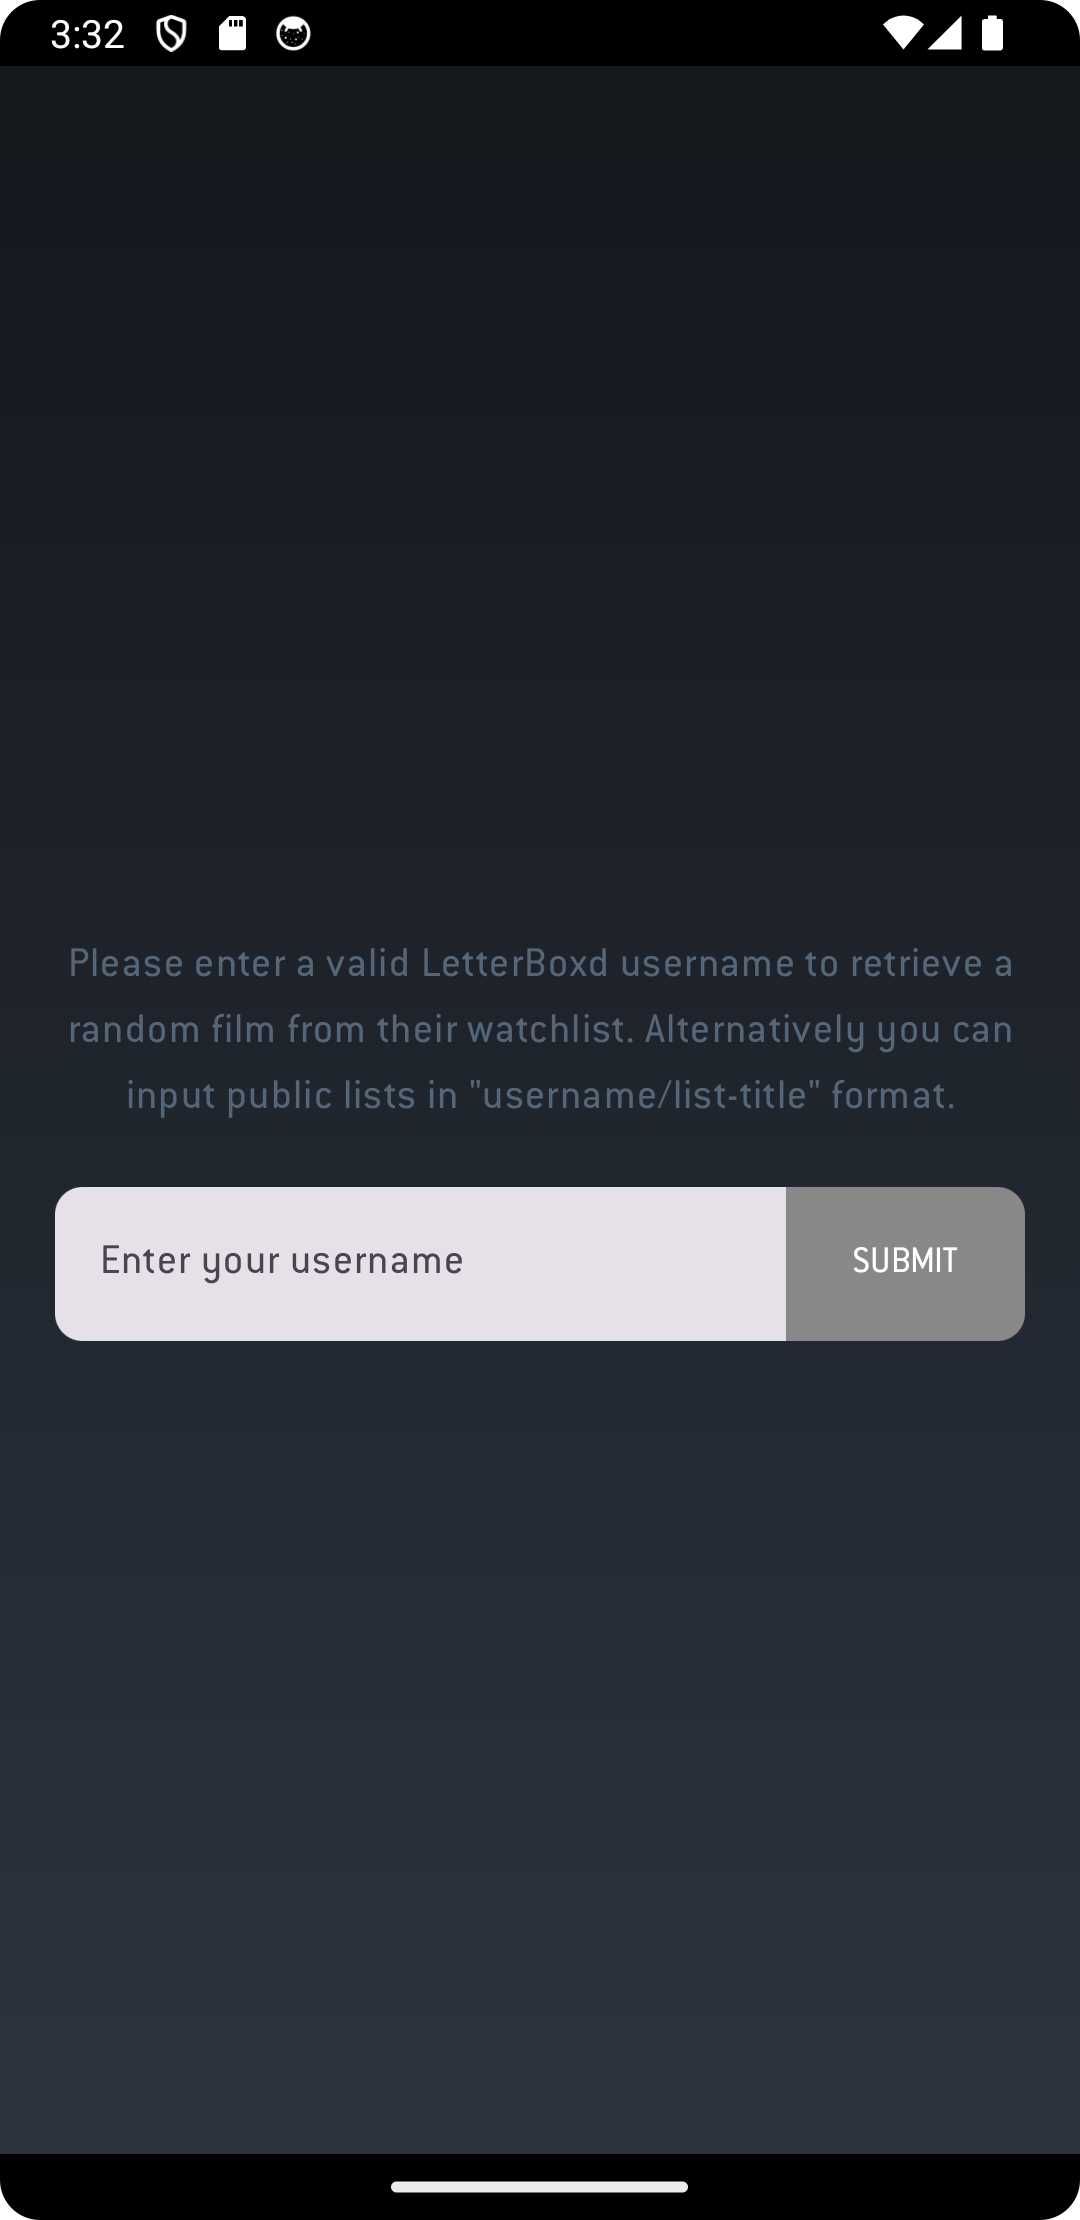Click the word "LetterBoxd" in the instructions

(x=515, y=963)
